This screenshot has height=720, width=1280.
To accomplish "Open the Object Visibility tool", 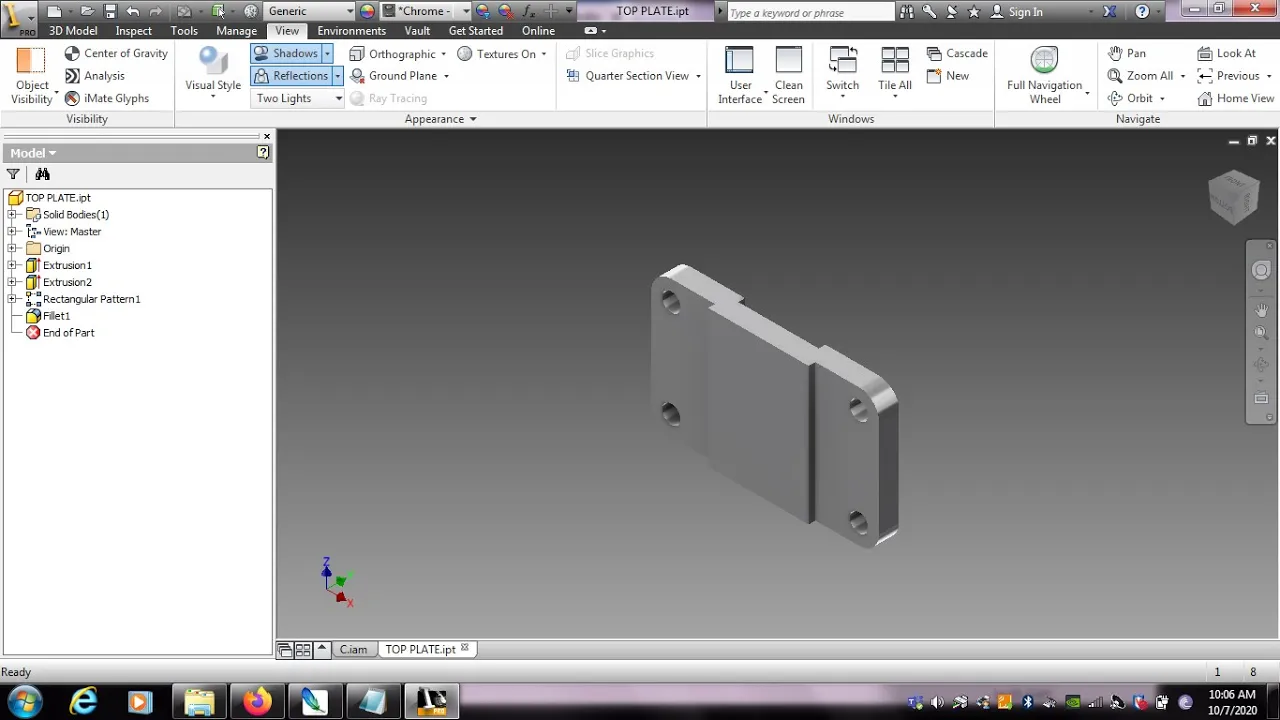I will point(31,75).
